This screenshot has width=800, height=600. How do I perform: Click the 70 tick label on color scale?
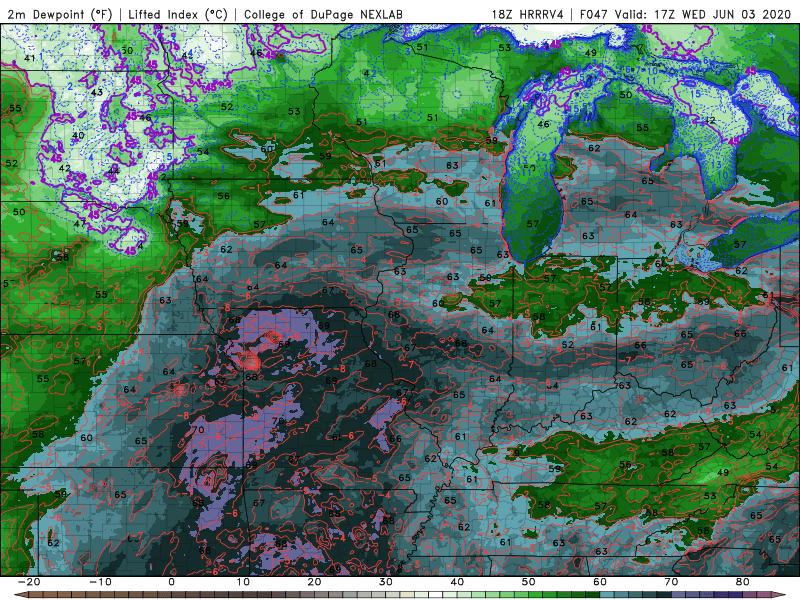[x=671, y=582]
